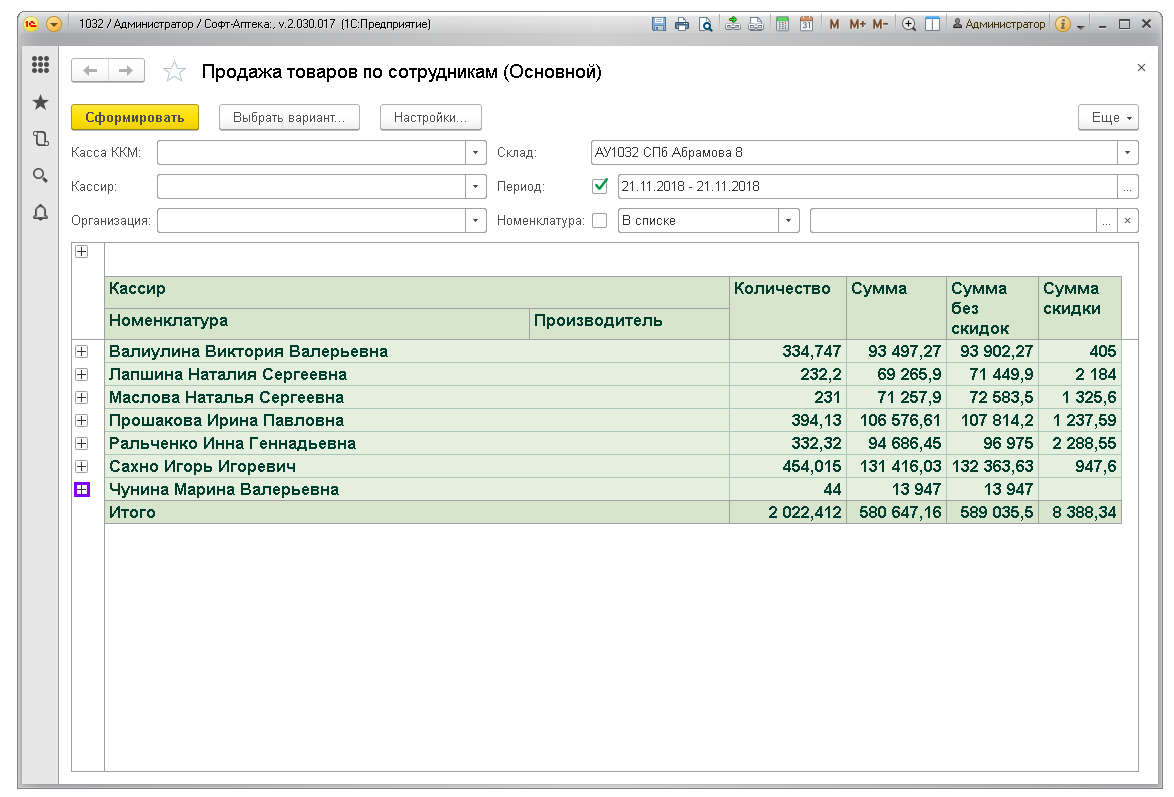
Task: Open favorites star in left sidebar
Action: click(40, 102)
